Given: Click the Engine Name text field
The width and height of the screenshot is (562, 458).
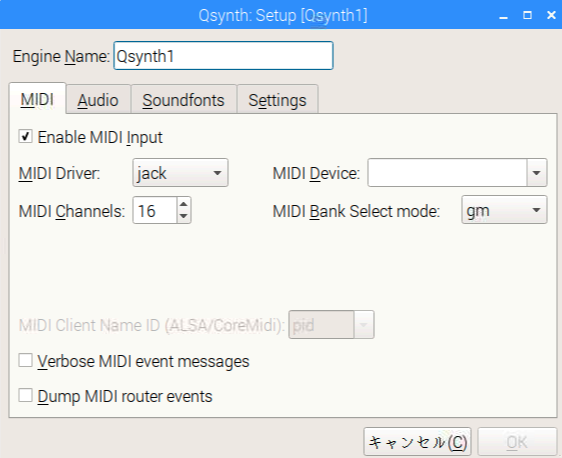Looking at the screenshot, I should 224,56.
